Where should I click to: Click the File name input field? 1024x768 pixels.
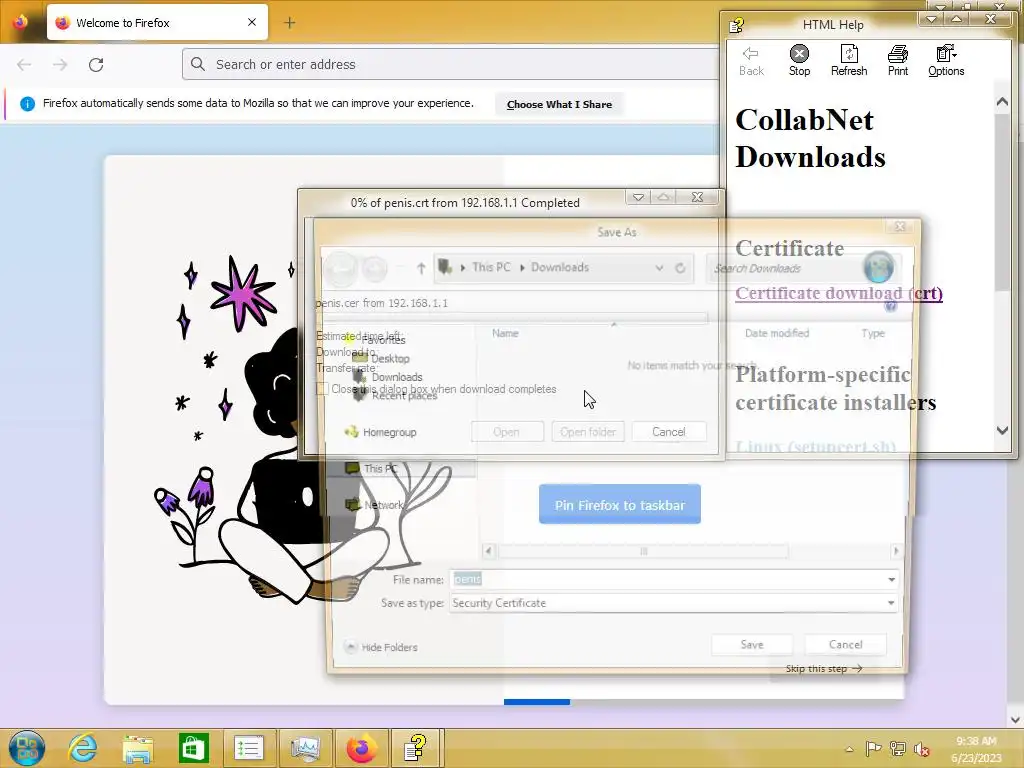click(x=667, y=579)
